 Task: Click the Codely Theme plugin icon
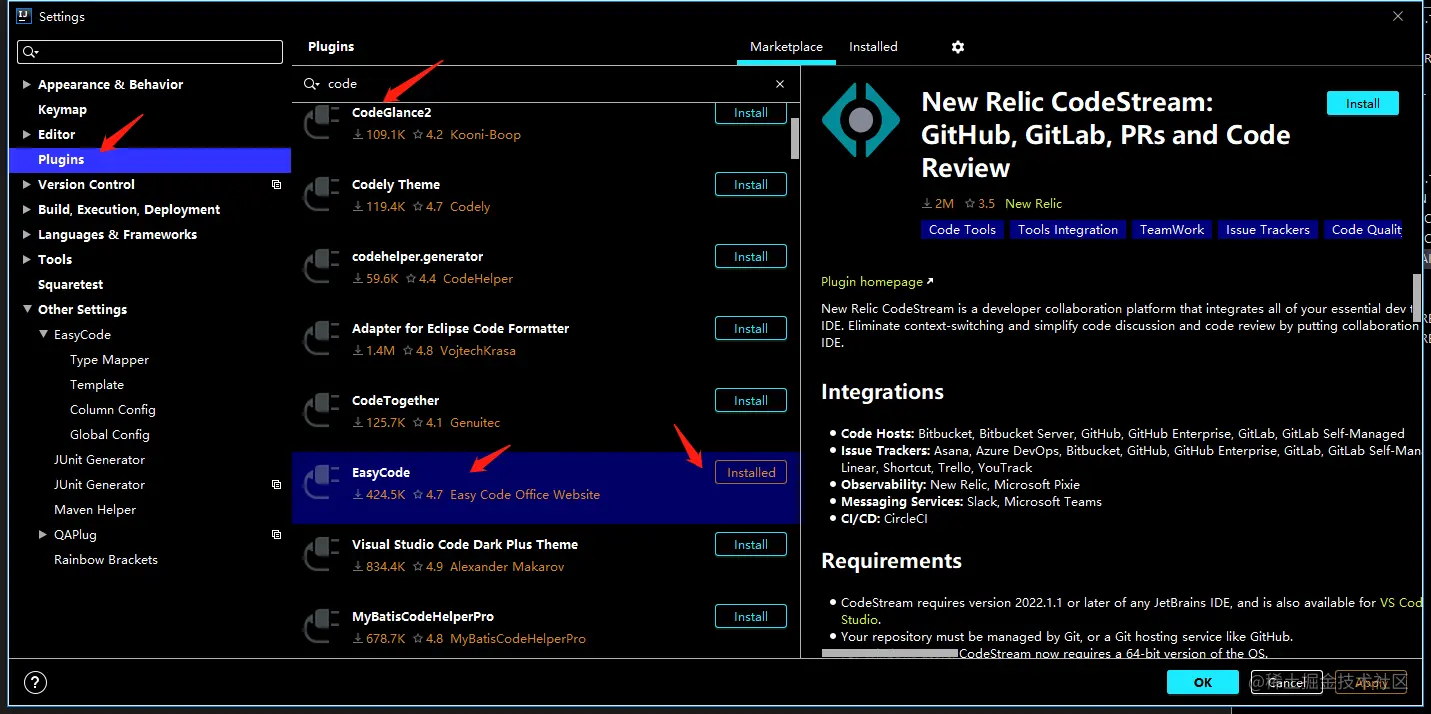321,194
